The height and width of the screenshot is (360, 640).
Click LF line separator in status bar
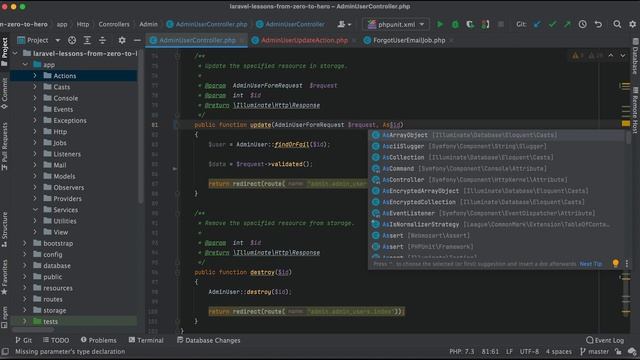[x=509, y=351]
